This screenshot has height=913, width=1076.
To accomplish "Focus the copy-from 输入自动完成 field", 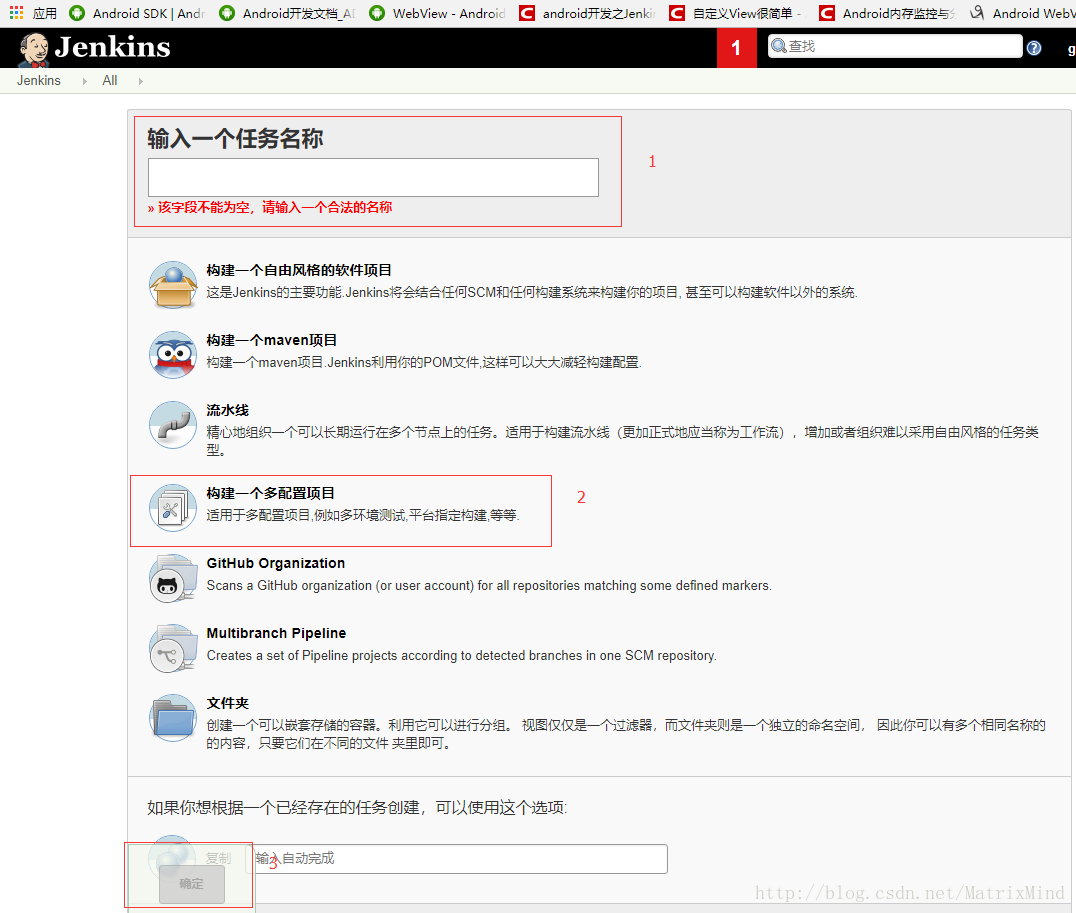I will pos(456,859).
